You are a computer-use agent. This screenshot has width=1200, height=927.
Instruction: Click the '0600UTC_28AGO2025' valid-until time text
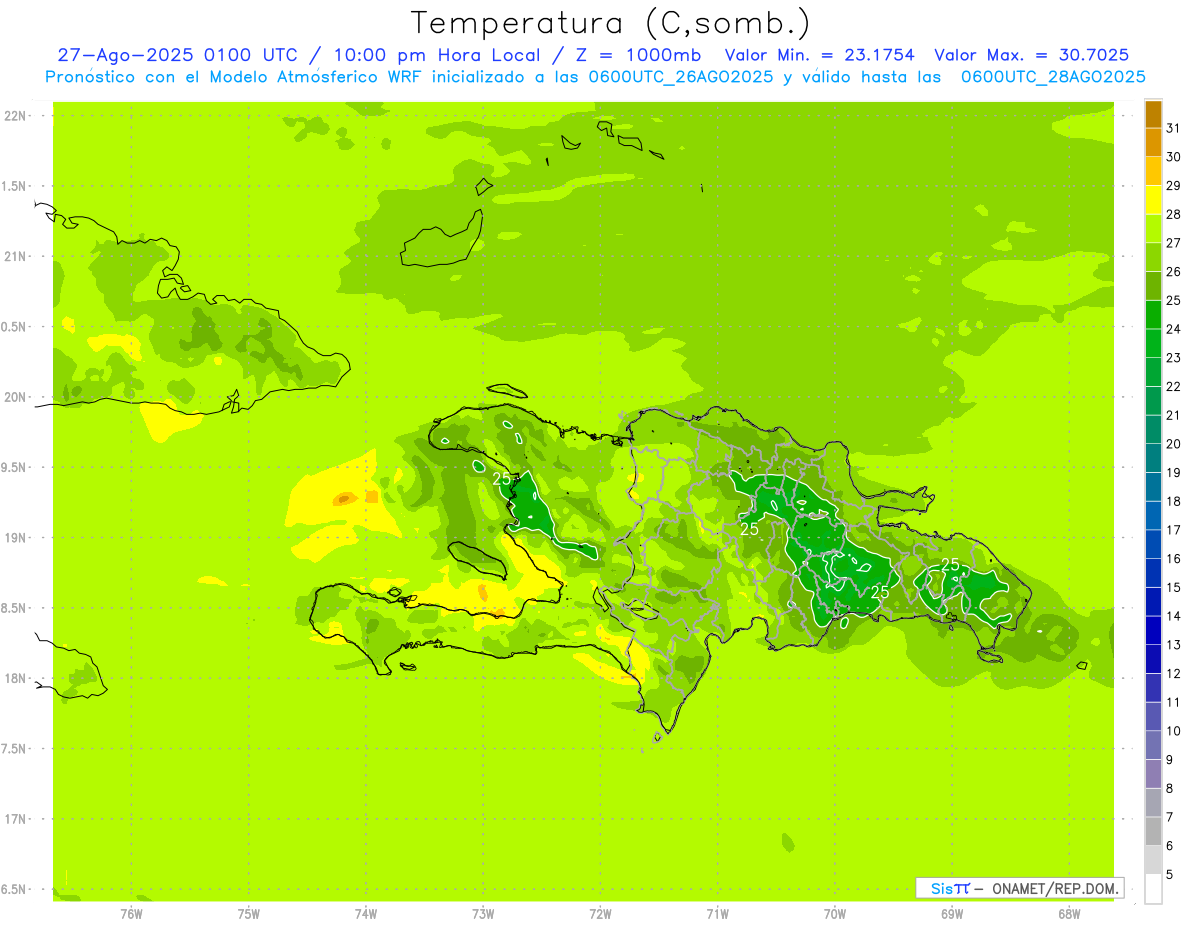point(1053,76)
